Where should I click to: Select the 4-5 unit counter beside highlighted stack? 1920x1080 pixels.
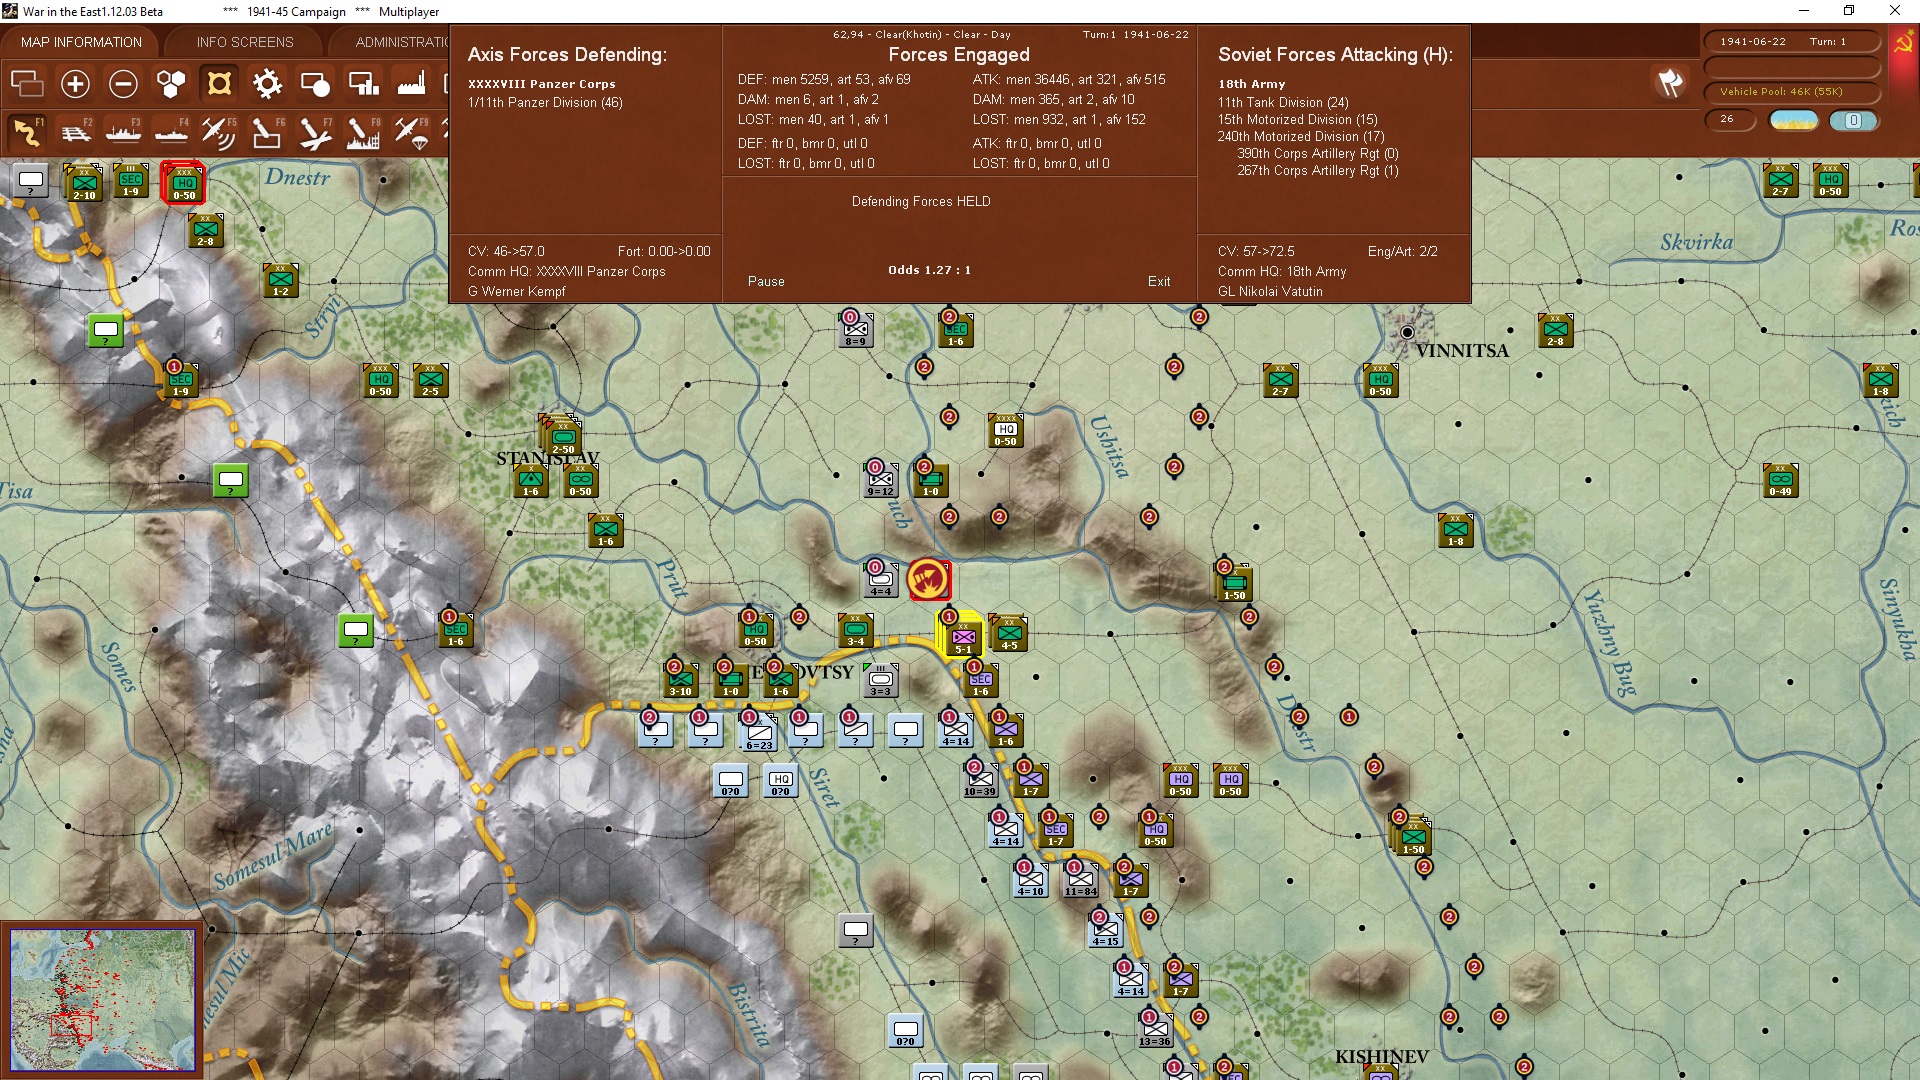point(1010,634)
